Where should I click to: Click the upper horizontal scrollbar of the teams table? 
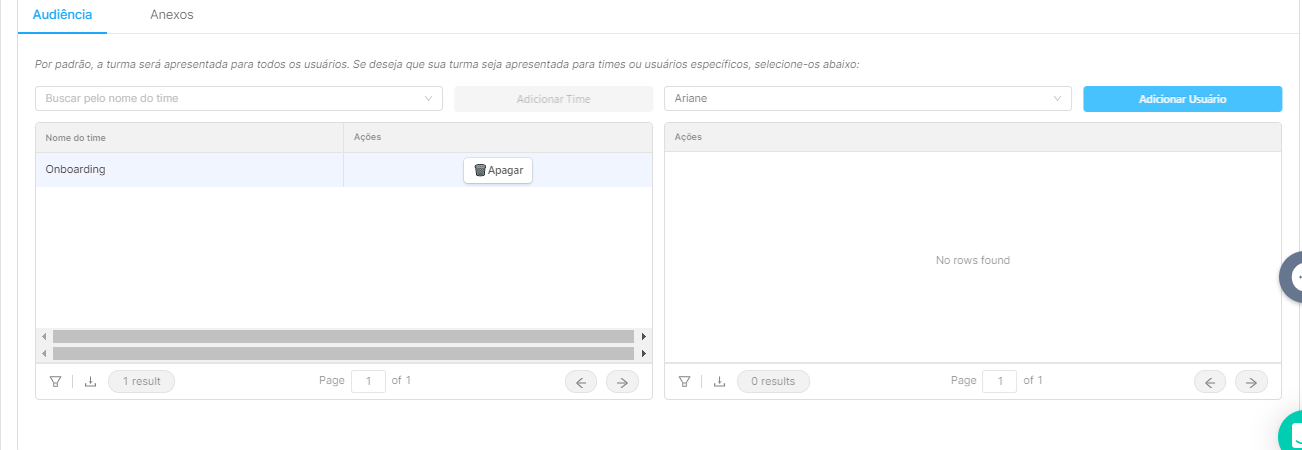coord(343,337)
